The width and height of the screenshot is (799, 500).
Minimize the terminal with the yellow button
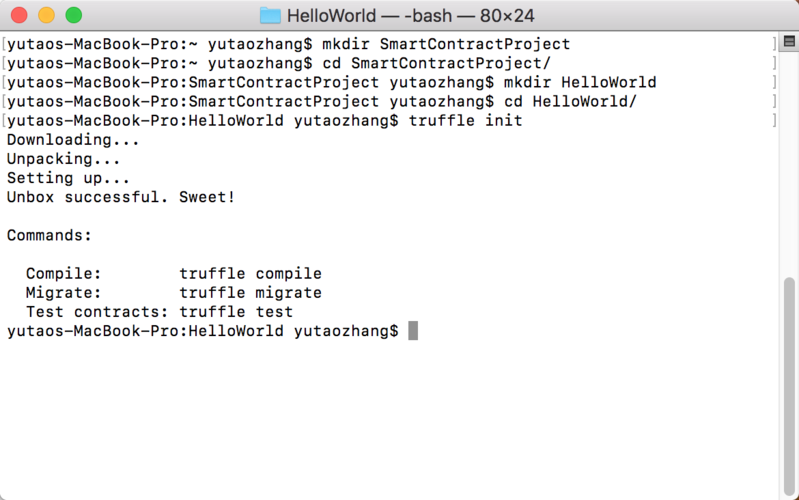(x=46, y=15)
